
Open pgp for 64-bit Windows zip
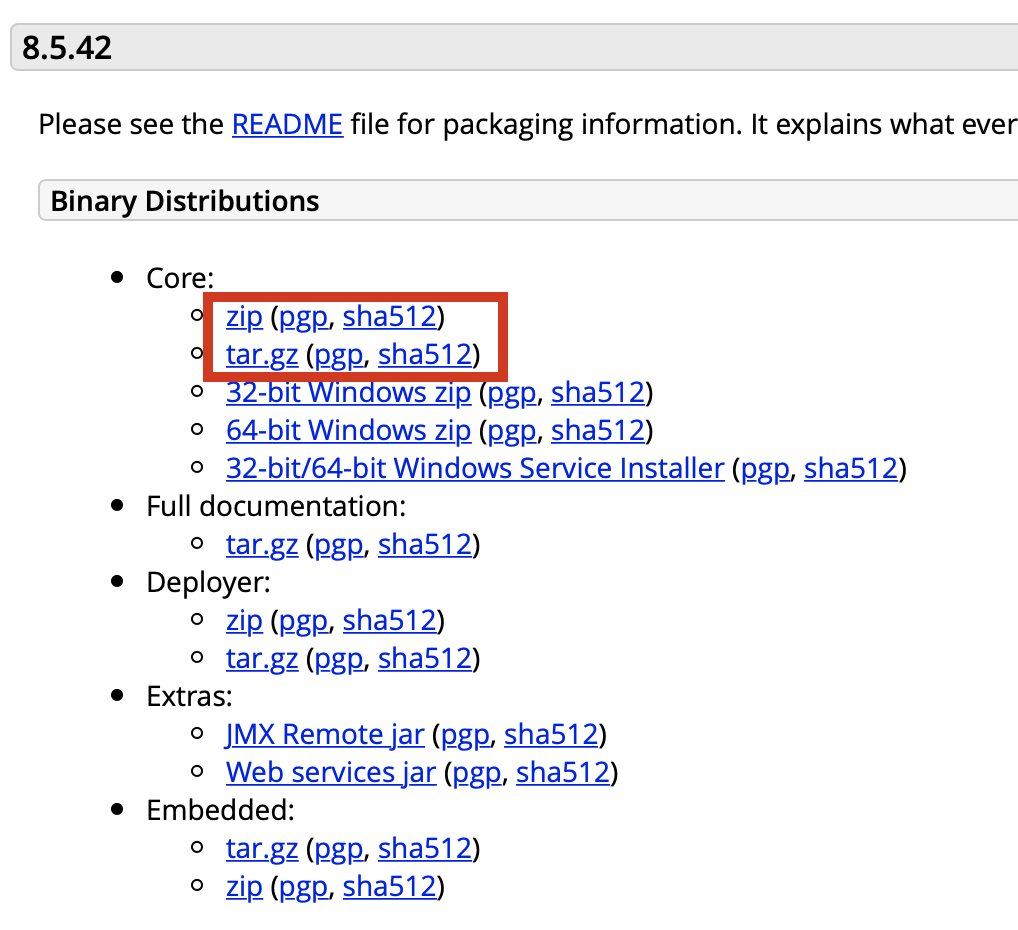512,431
